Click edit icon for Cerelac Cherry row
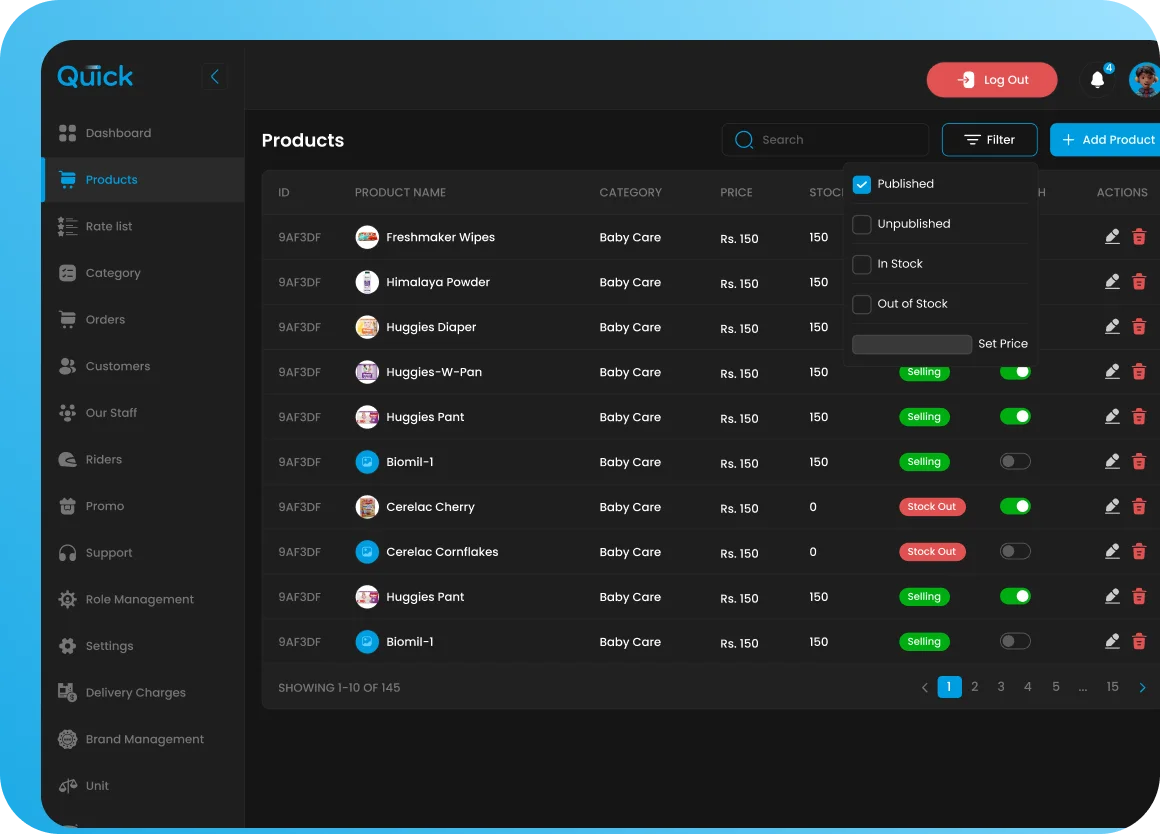Image resolution: width=1160 pixels, height=834 pixels. [1112, 507]
